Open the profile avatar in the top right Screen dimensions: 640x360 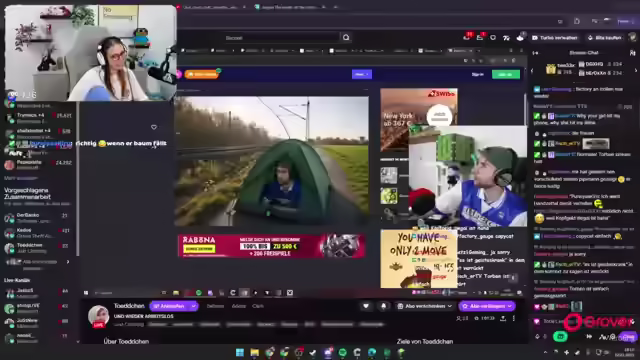pyautogui.click(x=633, y=38)
